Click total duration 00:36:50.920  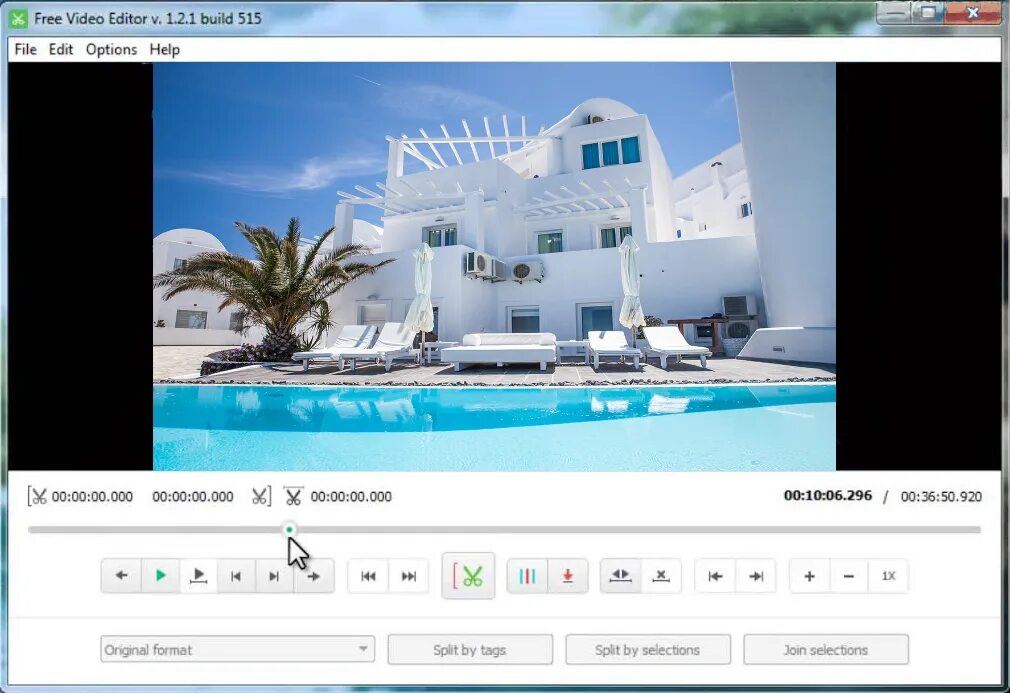[941, 497]
